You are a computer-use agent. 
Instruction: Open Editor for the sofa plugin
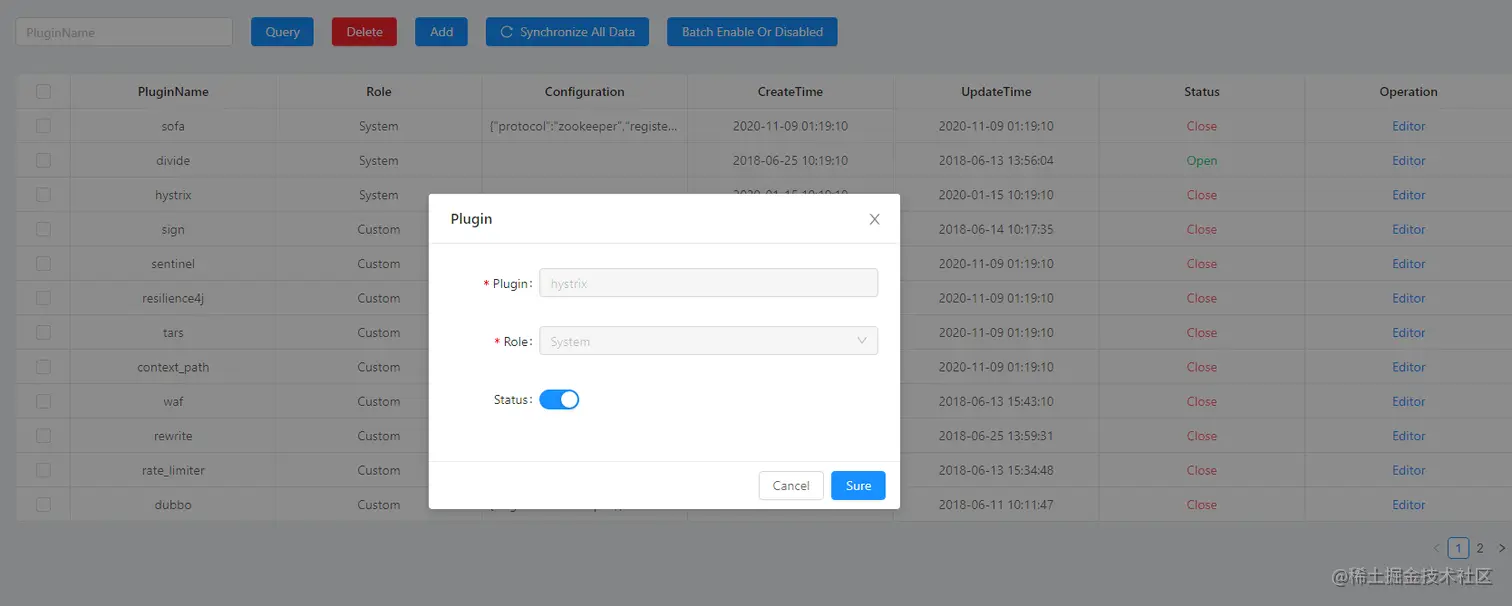click(x=1408, y=126)
